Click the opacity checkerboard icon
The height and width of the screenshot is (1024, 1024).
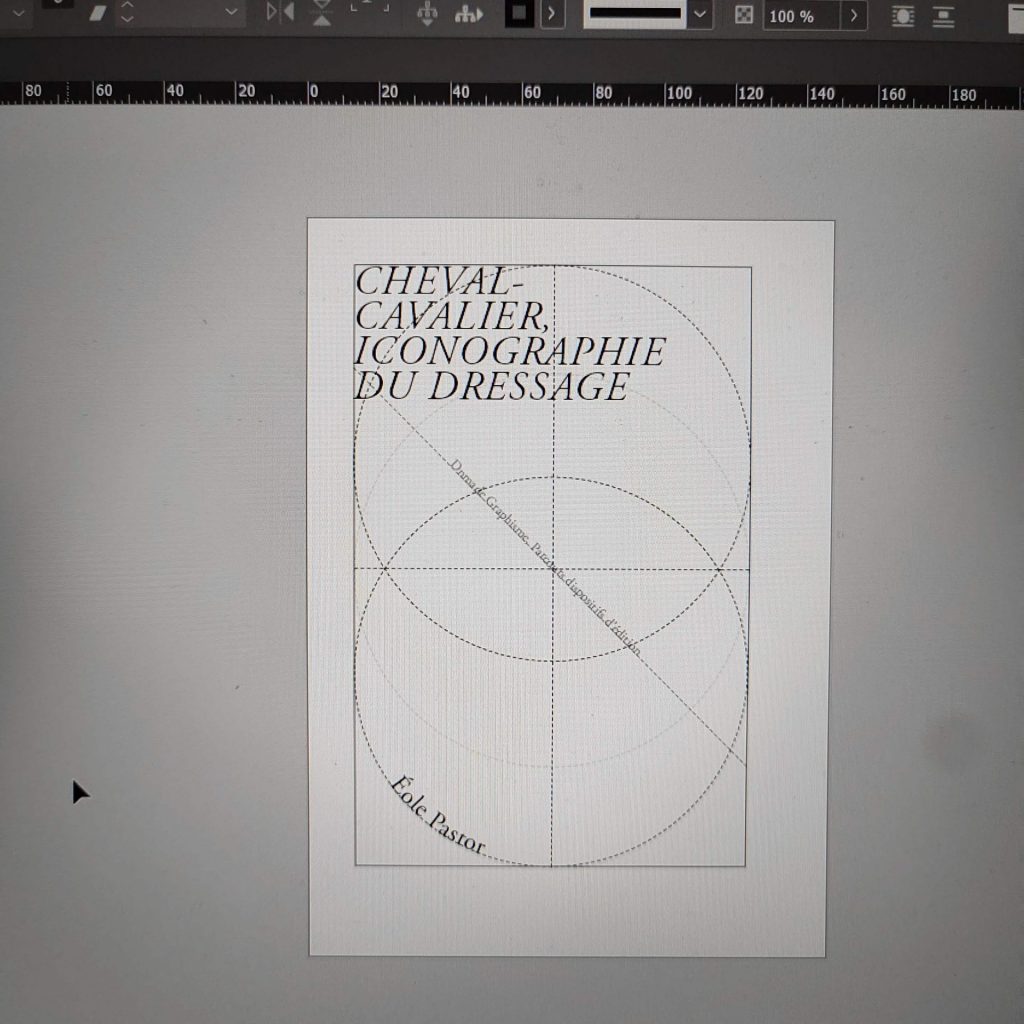point(743,15)
